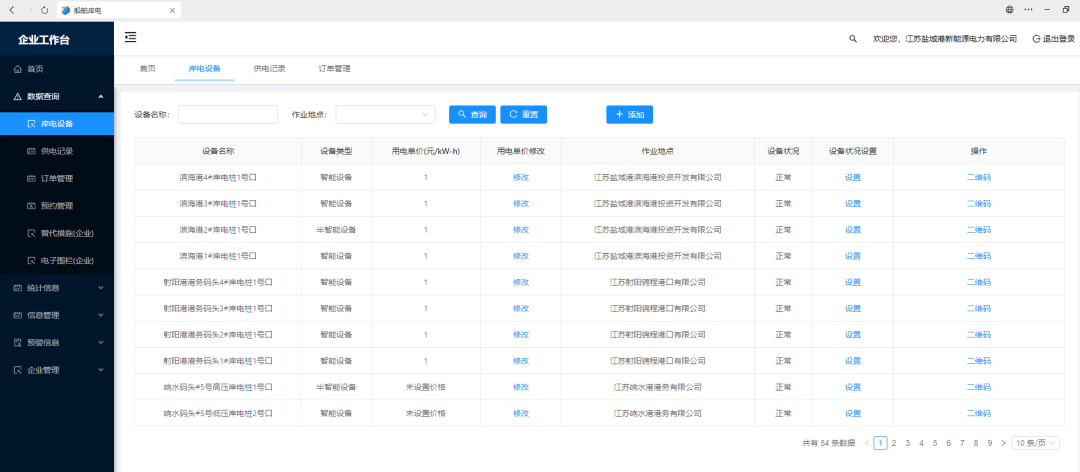This screenshot has height=472, width=1080.
Task: Switch to the 订单管理 tab
Action: click(334, 69)
